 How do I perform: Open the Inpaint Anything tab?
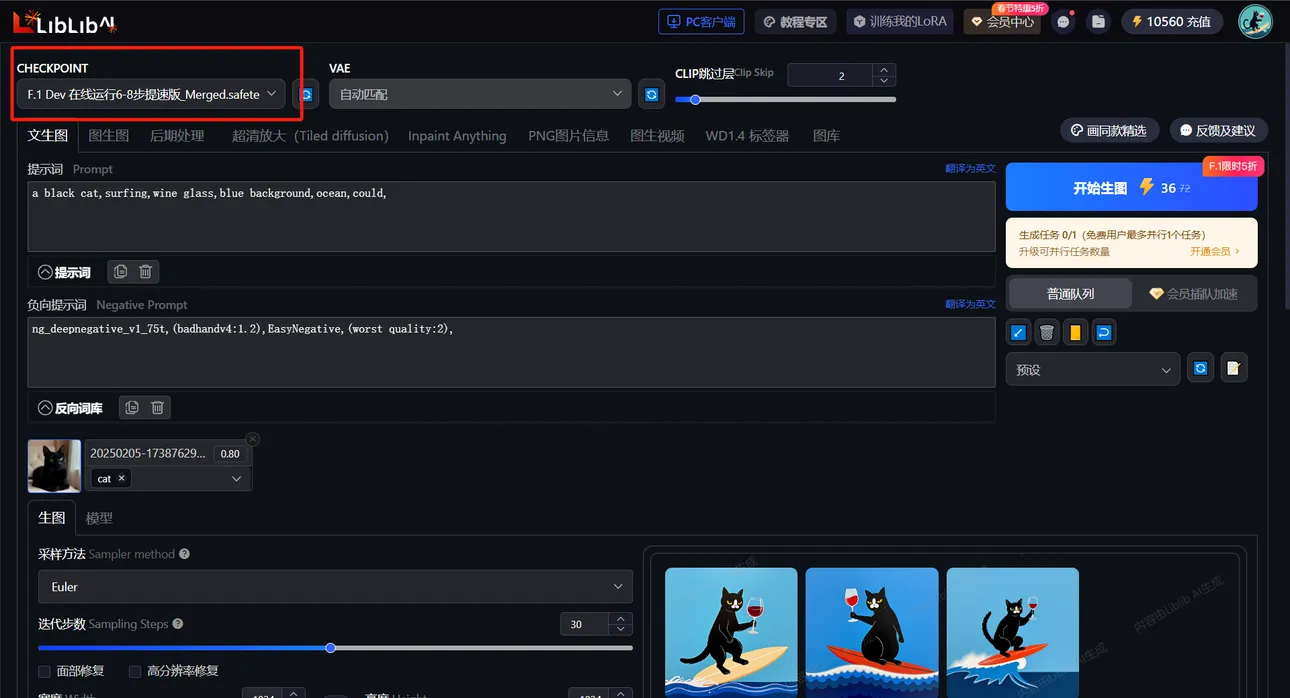pos(457,136)
